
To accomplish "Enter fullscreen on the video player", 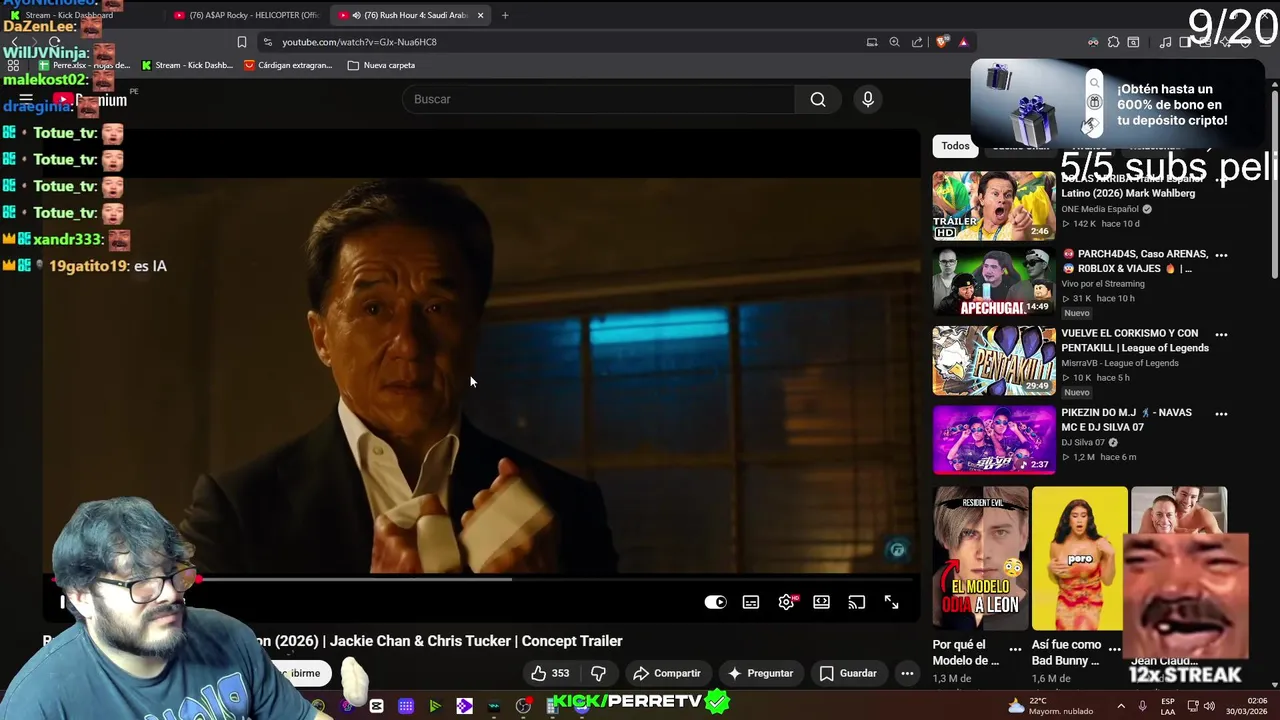I will 891,602.
